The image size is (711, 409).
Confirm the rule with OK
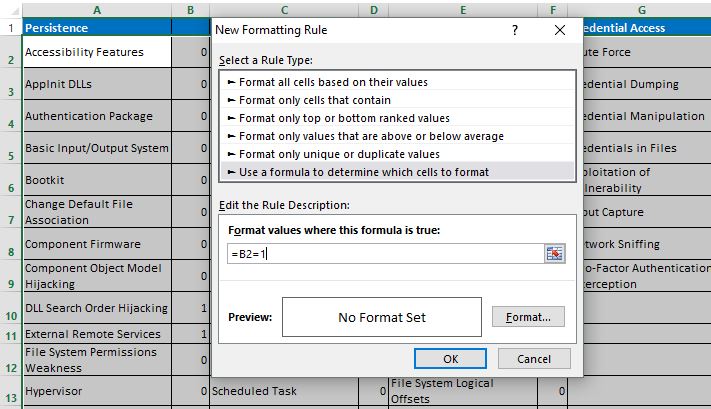point(450,358)
